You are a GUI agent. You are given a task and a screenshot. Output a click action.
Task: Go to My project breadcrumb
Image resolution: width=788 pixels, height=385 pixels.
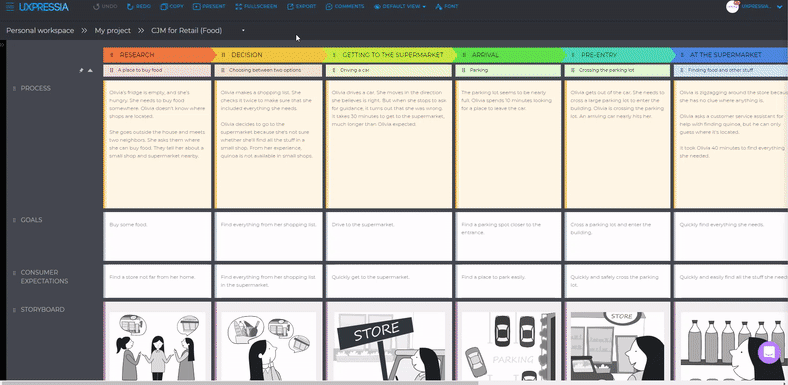point(113,31)
